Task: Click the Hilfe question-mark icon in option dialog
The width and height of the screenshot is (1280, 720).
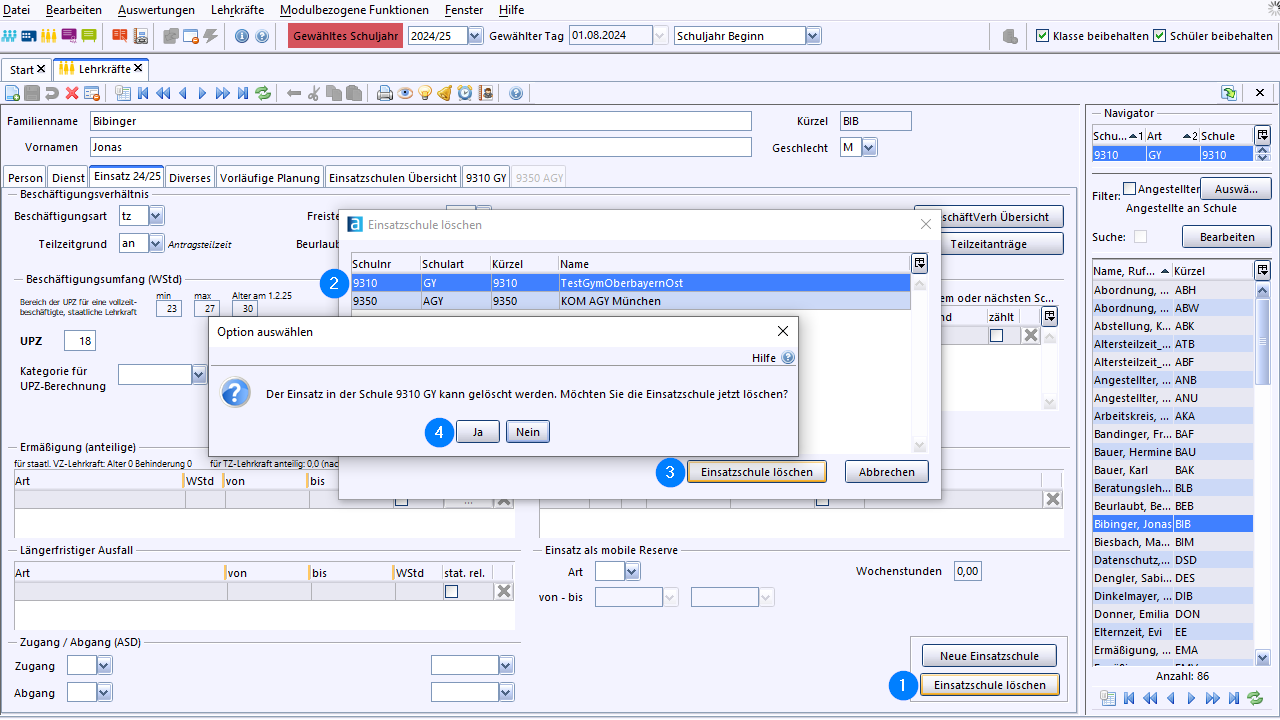Action: point(788,357)
